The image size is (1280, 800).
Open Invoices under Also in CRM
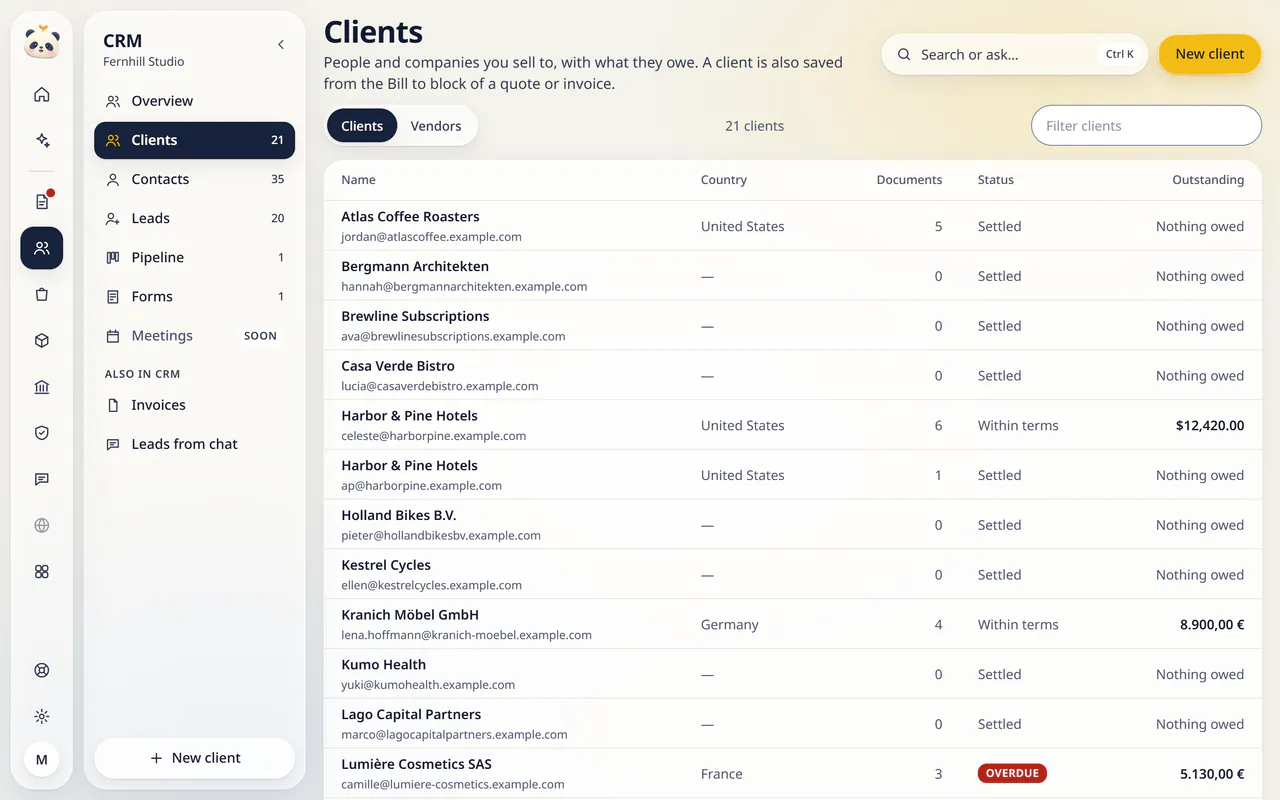[194, 405]
